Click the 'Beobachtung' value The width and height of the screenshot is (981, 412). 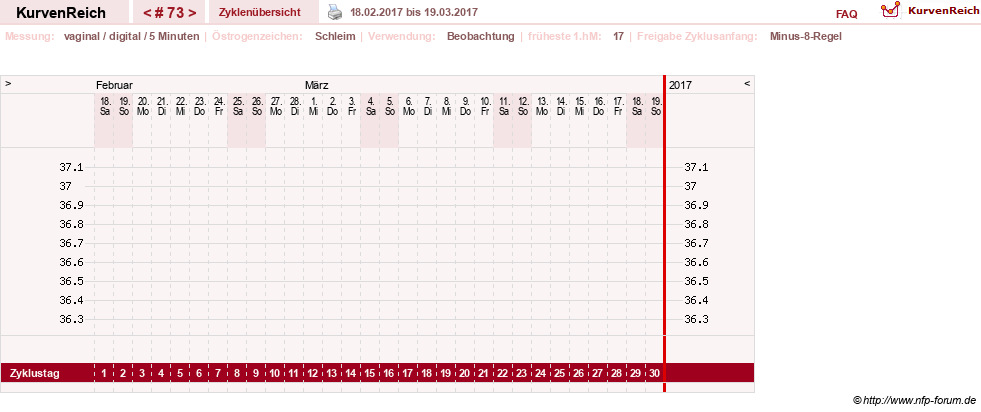click(480, 36)
